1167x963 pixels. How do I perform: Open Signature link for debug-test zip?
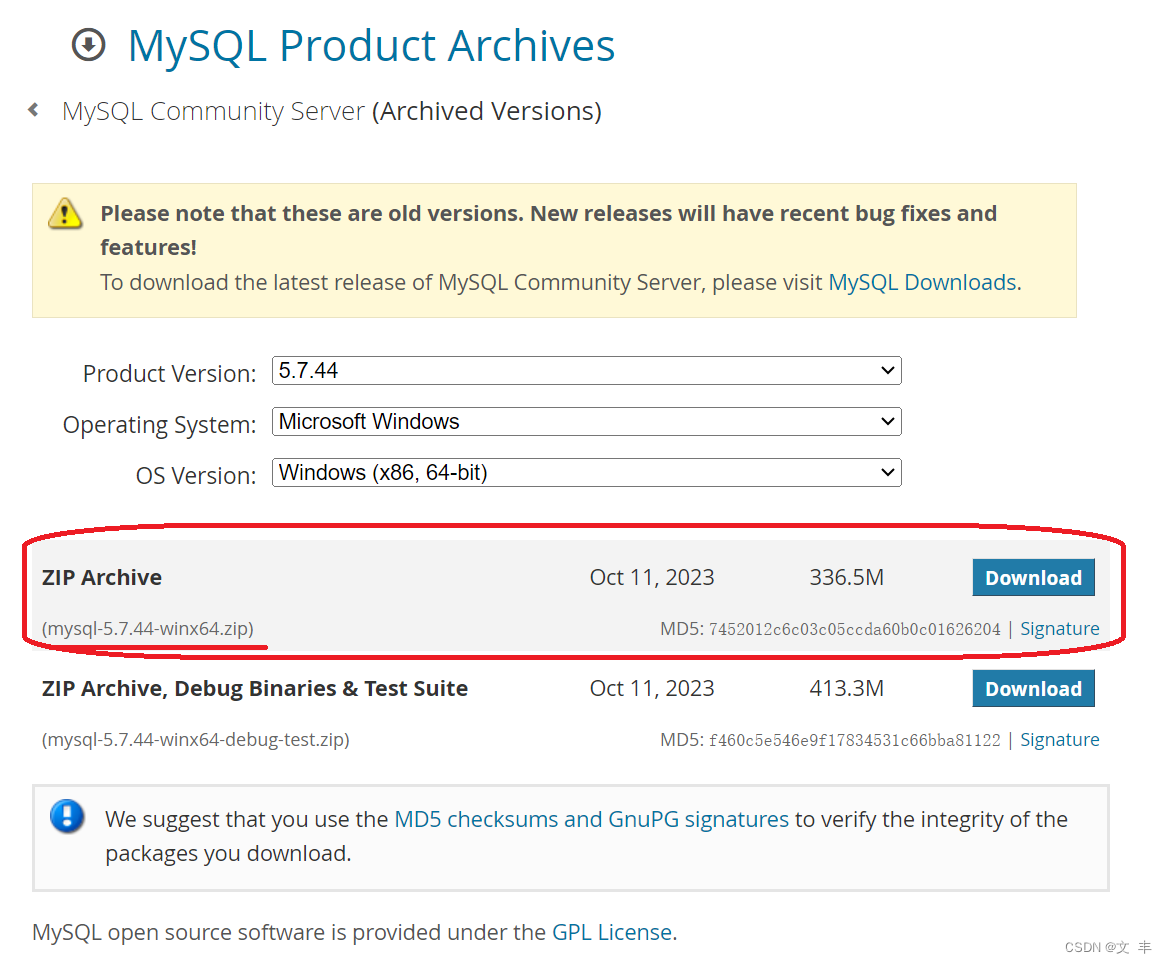(1059, 740)
